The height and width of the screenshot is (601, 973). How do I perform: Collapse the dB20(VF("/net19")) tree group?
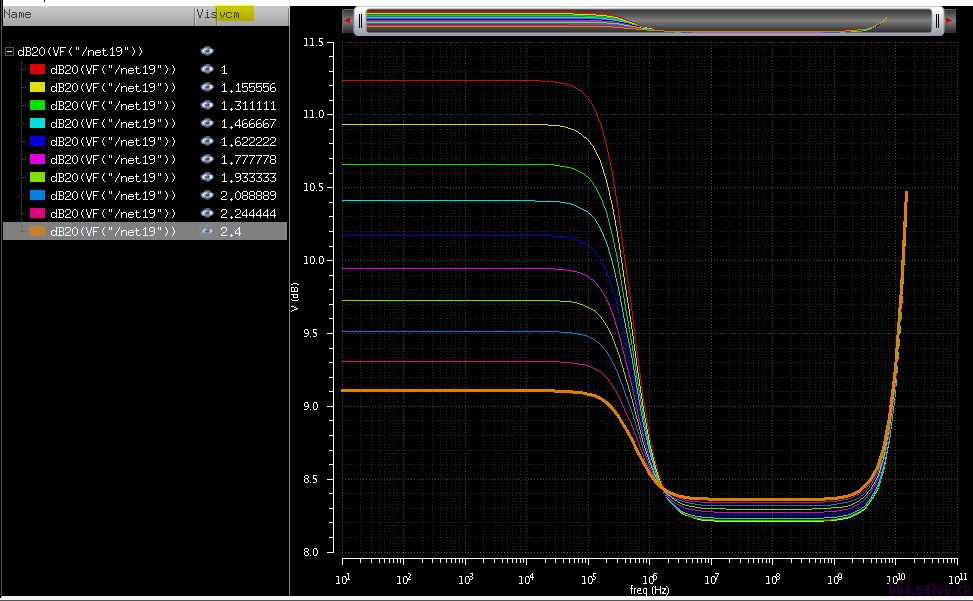(9, 51)
